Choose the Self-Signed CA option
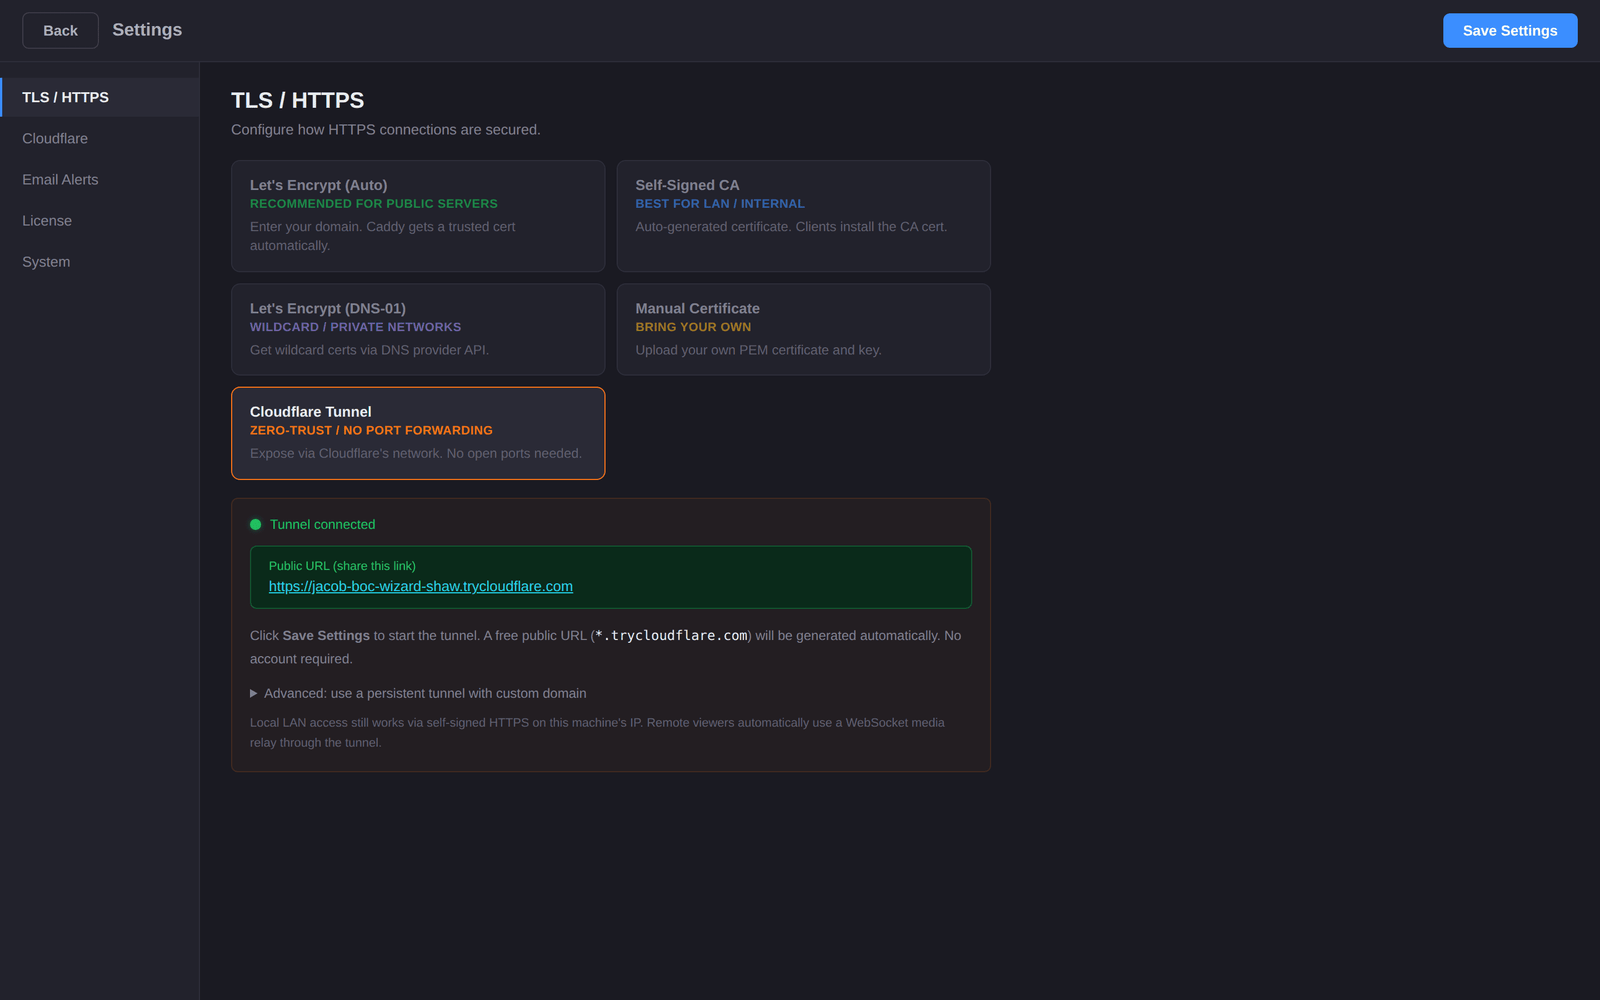The image size is (1600, 1000). [x=803, y=215]
